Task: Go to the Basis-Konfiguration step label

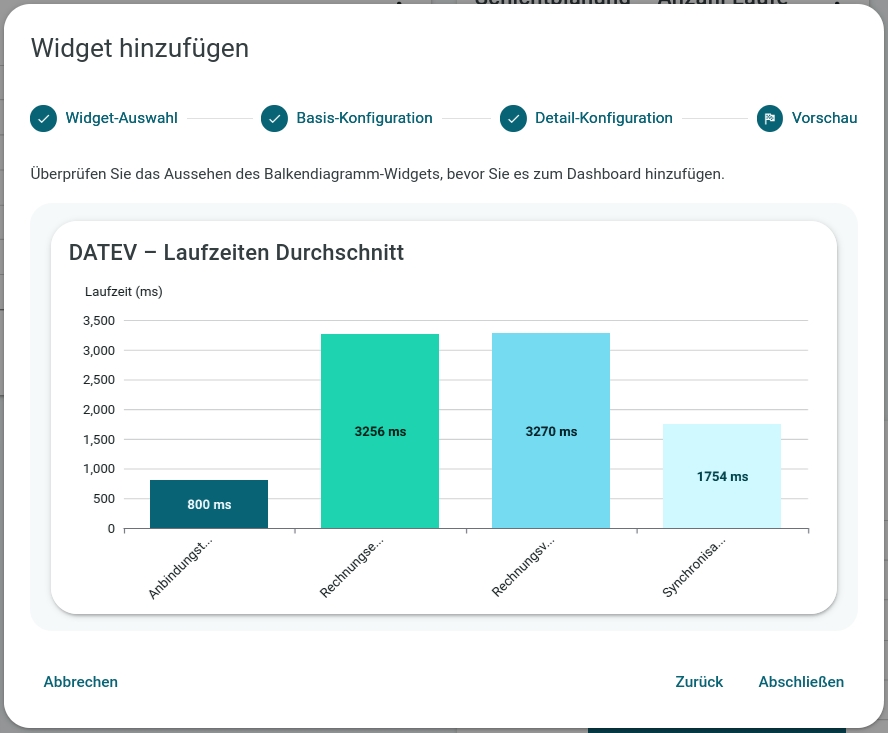Action: 364,118
